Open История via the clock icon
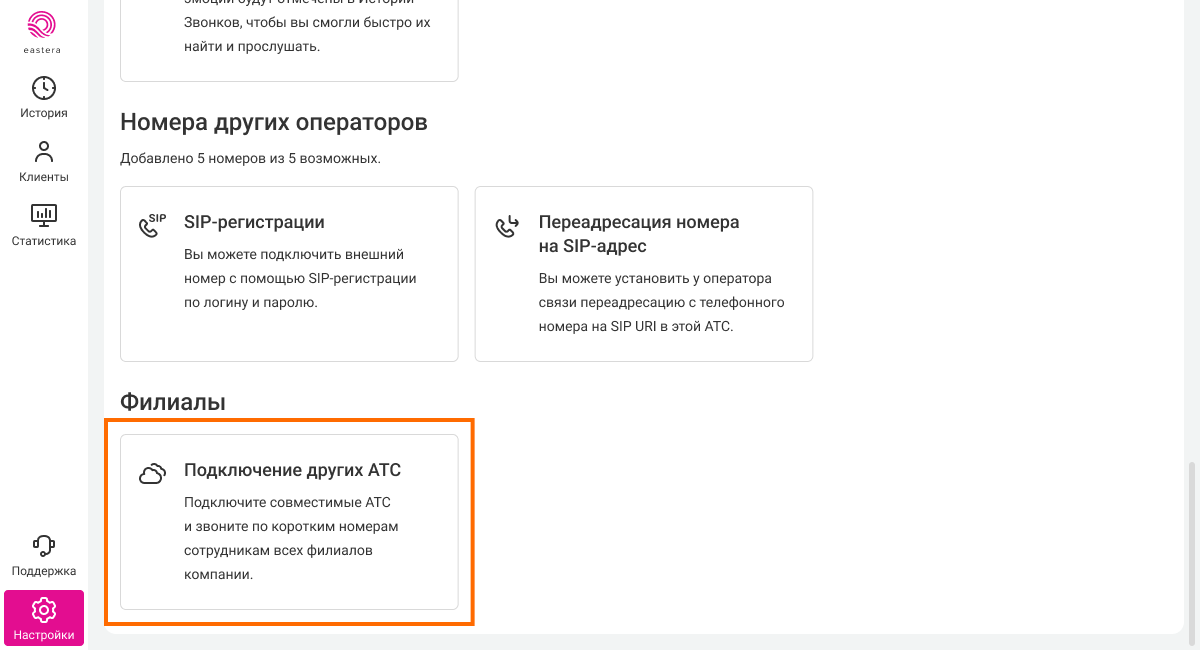 pyautogui.click(x=44, y=88)
